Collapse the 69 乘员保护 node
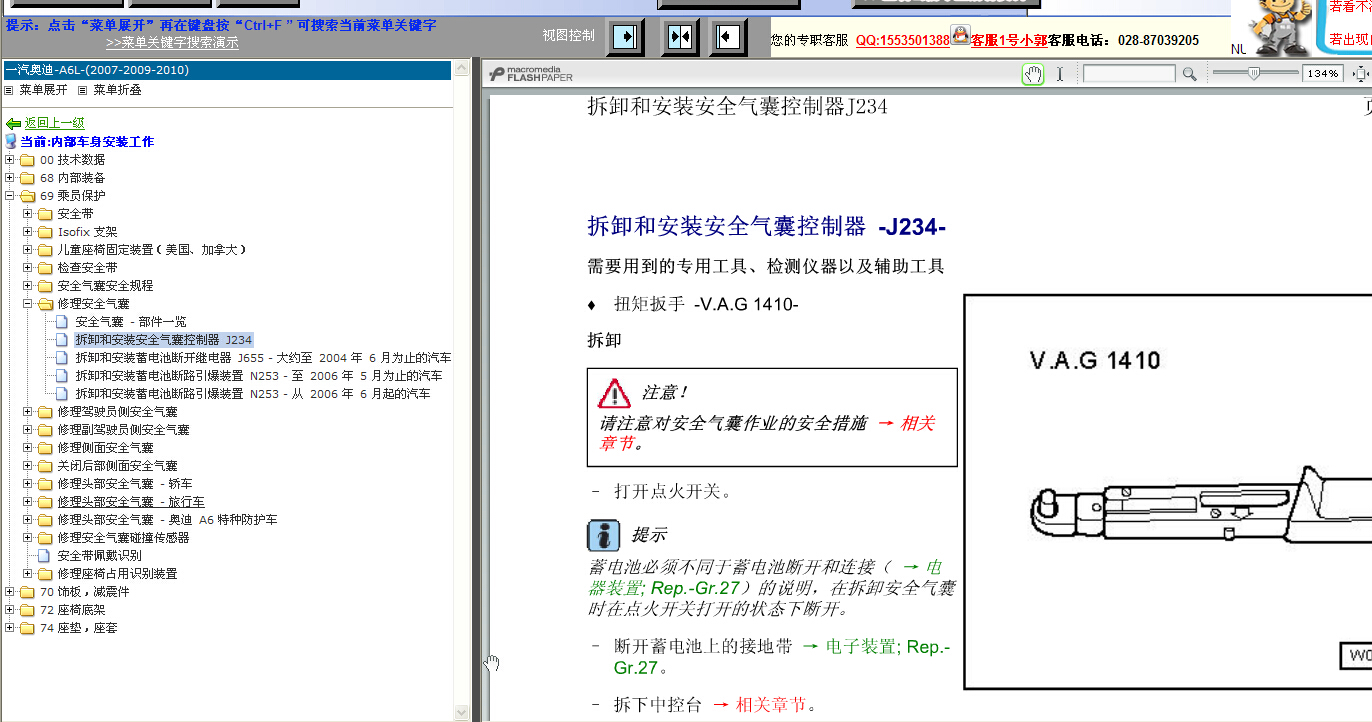The image size is (1372, 722). [x=10, y=196]
